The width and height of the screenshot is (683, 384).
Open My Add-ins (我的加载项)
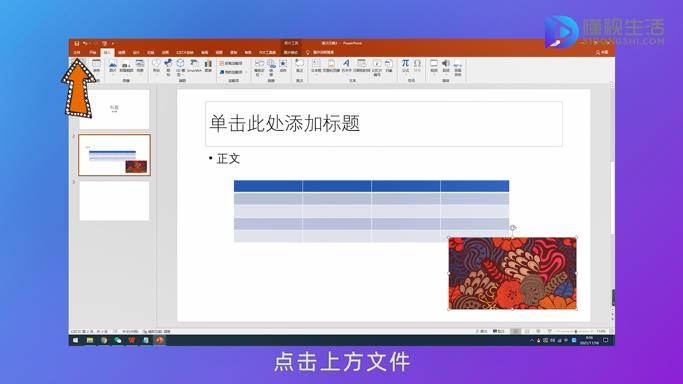click(x=232, y=72)
